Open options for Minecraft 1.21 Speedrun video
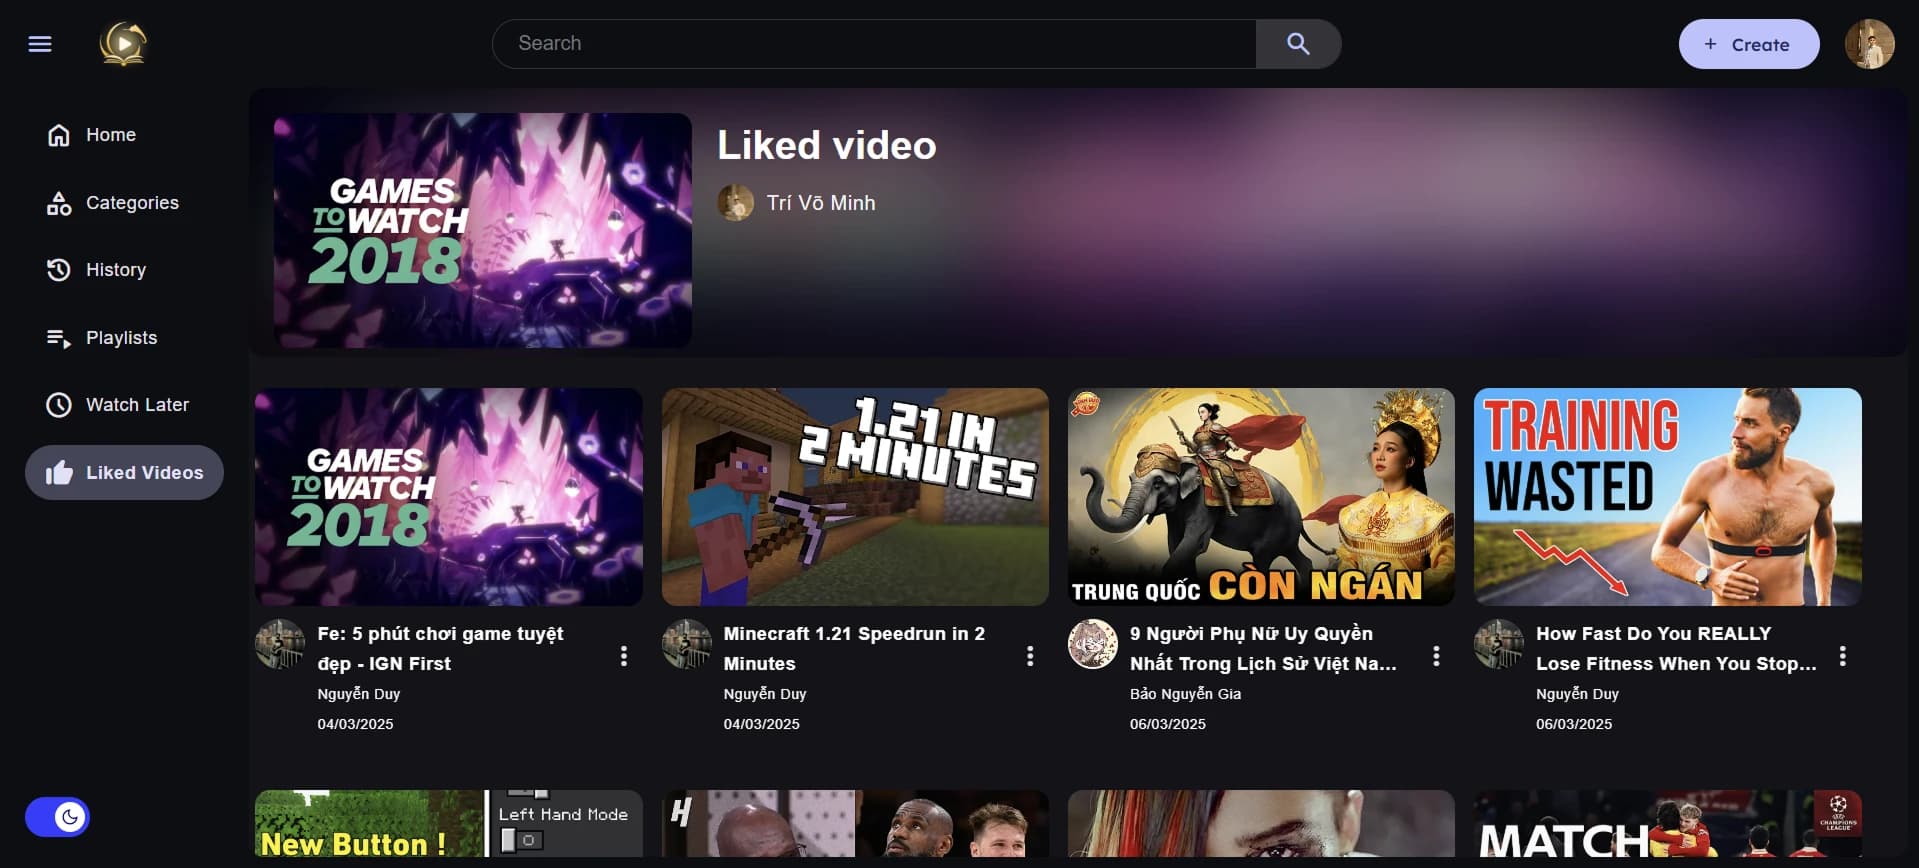 pyautogui.click(x=1030, y=656)
